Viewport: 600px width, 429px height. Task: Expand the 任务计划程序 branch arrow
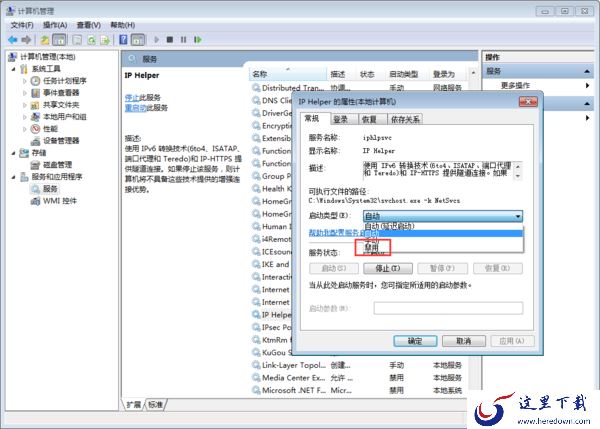(24, 81)
